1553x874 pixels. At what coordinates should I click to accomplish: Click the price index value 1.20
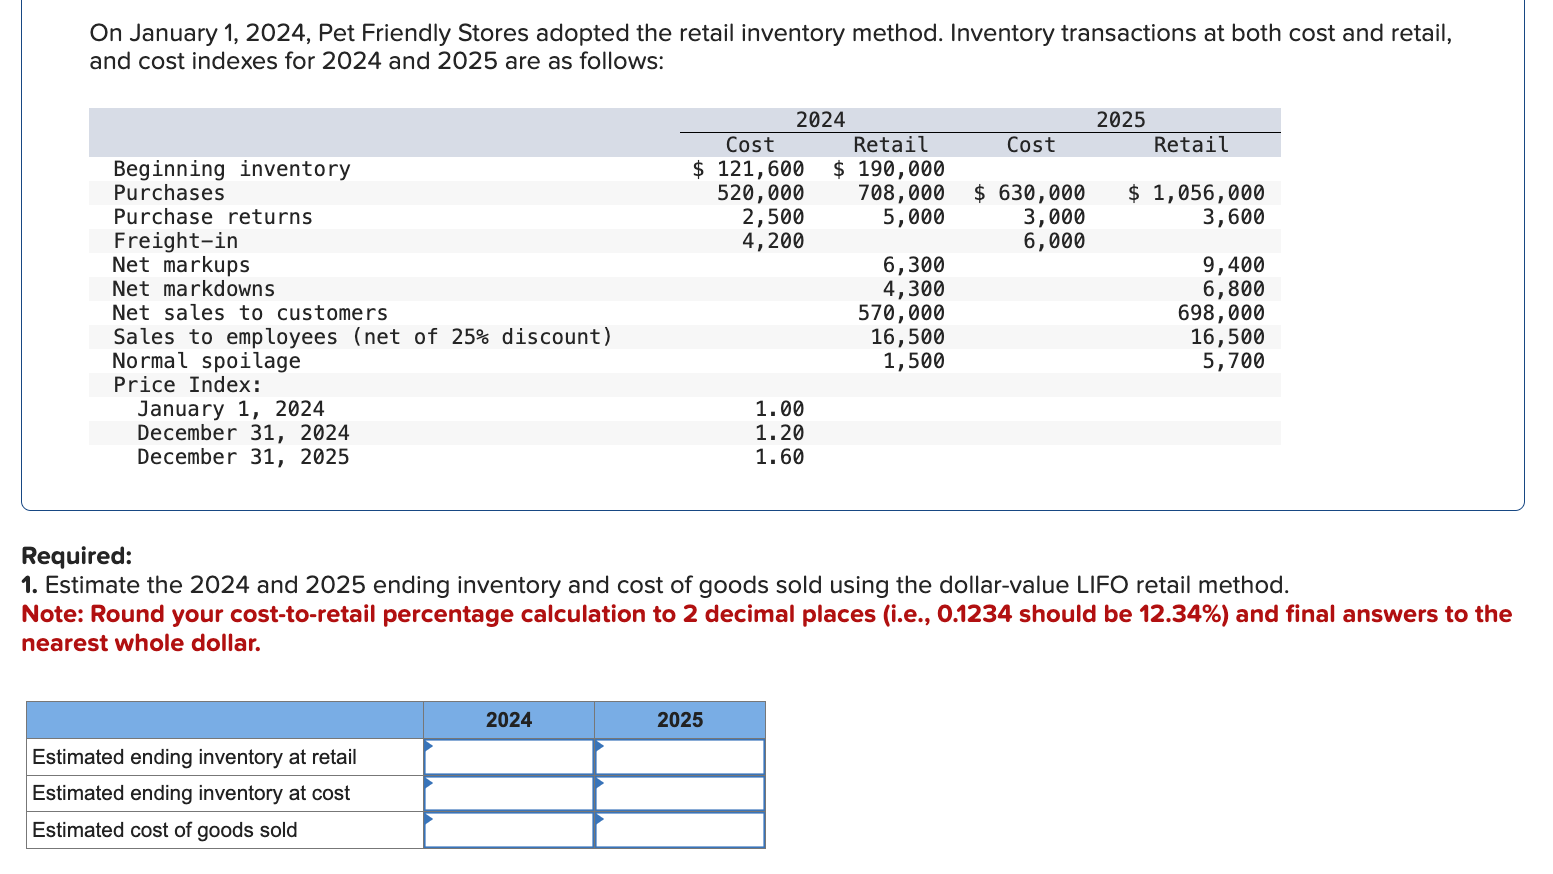(779, 433)
